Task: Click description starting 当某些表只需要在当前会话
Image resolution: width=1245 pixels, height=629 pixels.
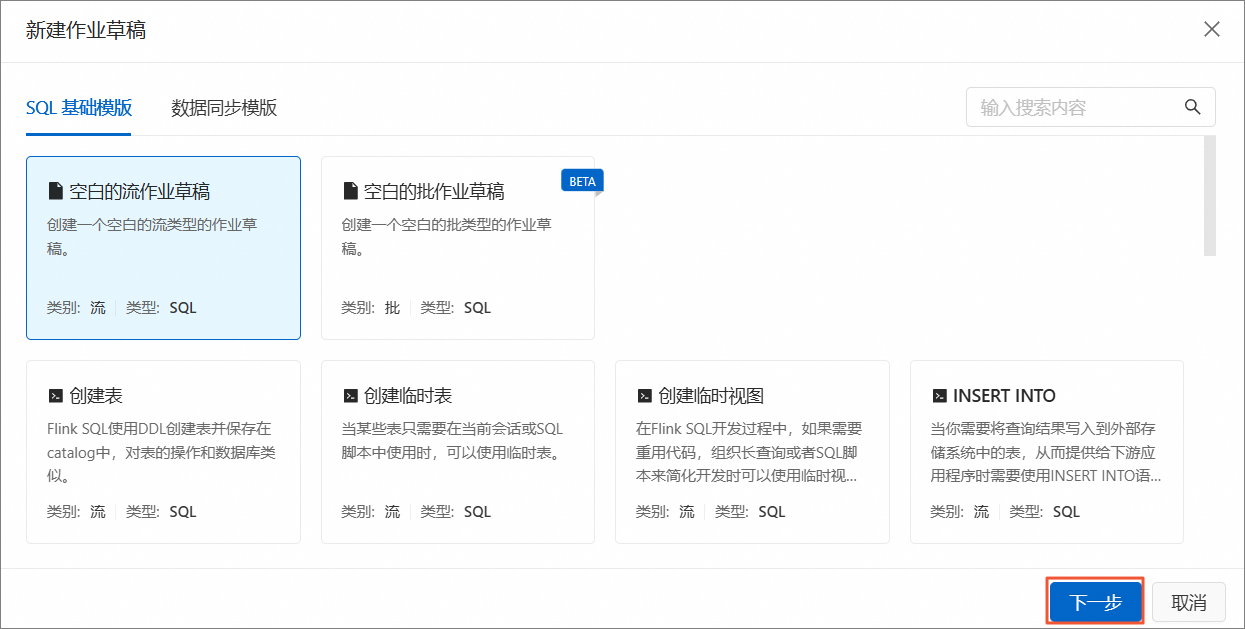Action: point(453,441)
